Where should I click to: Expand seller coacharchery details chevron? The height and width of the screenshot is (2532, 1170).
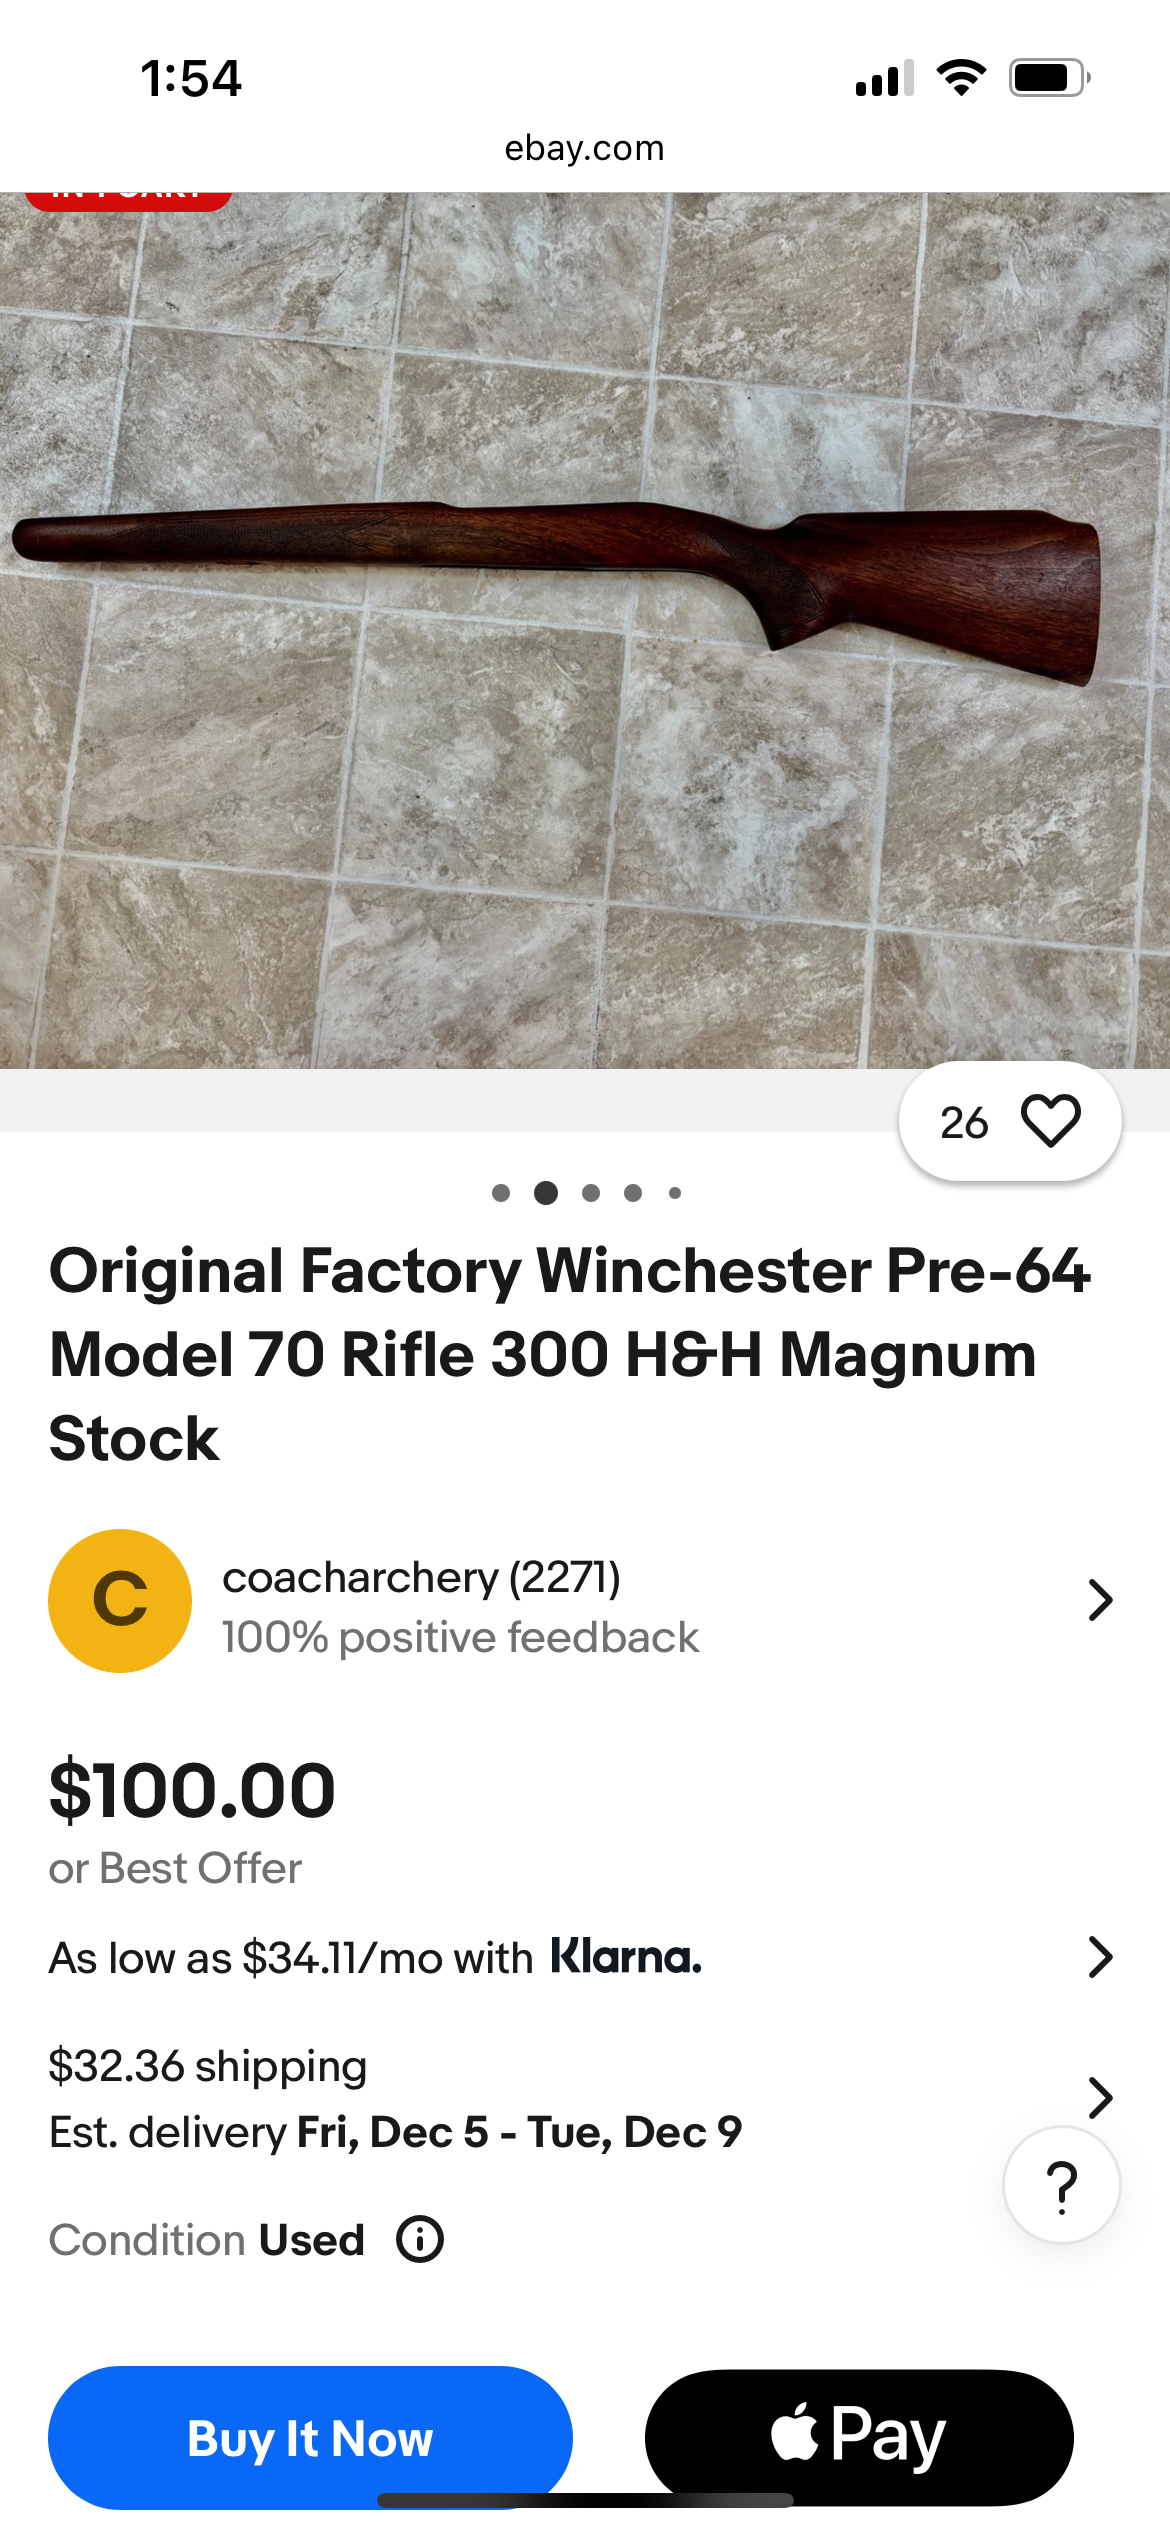[1100, 1600]
